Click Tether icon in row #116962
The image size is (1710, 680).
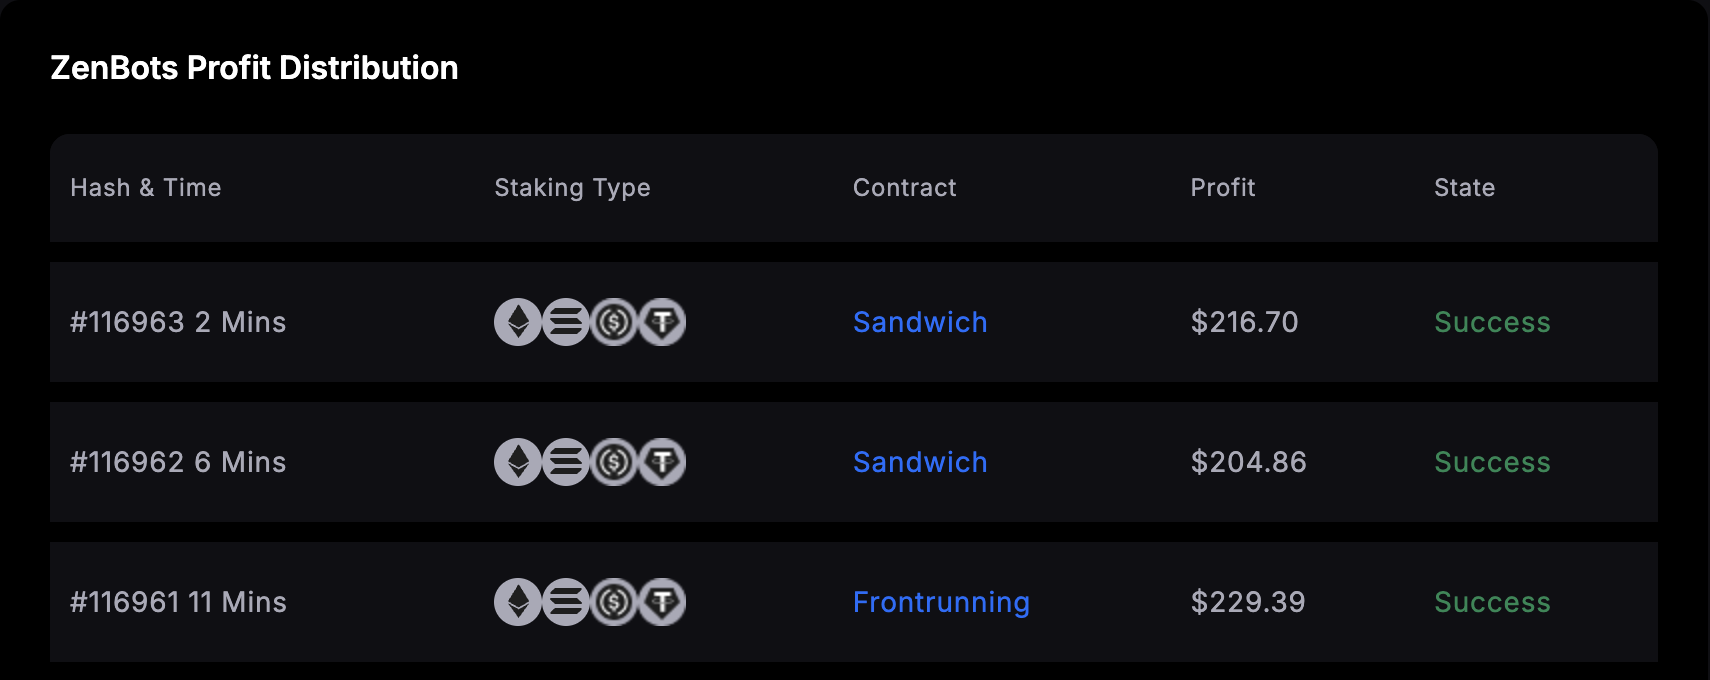click(x=662, y=462)
